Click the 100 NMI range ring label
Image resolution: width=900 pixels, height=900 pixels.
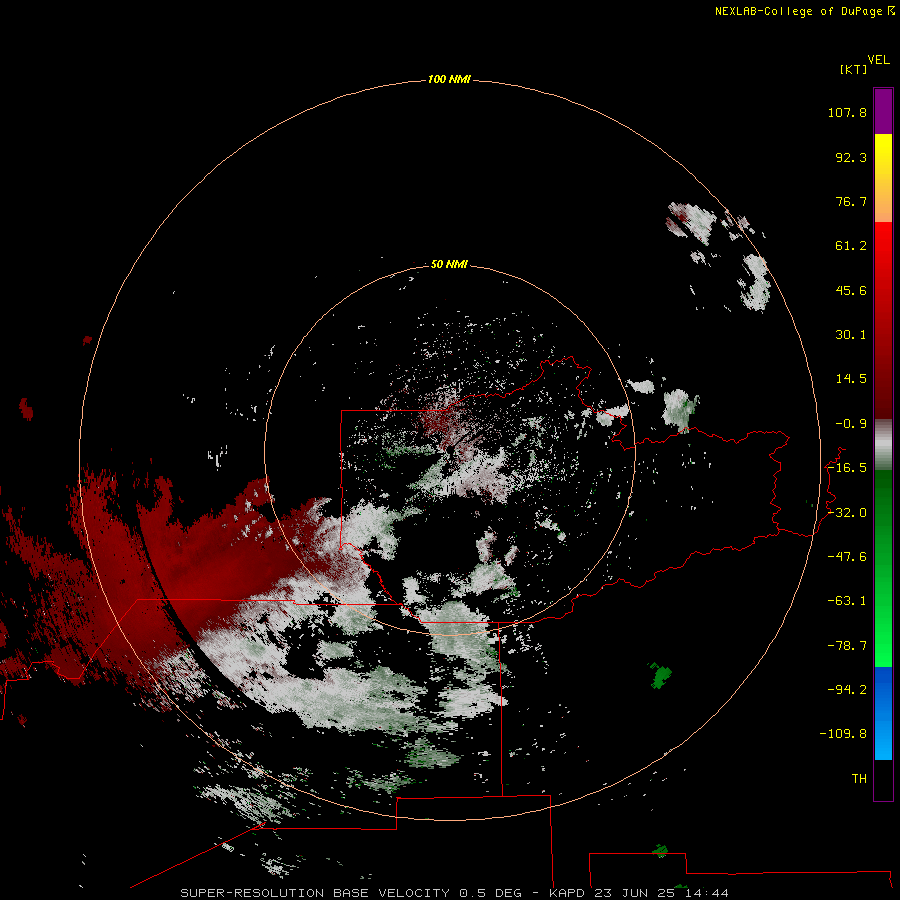449,79
